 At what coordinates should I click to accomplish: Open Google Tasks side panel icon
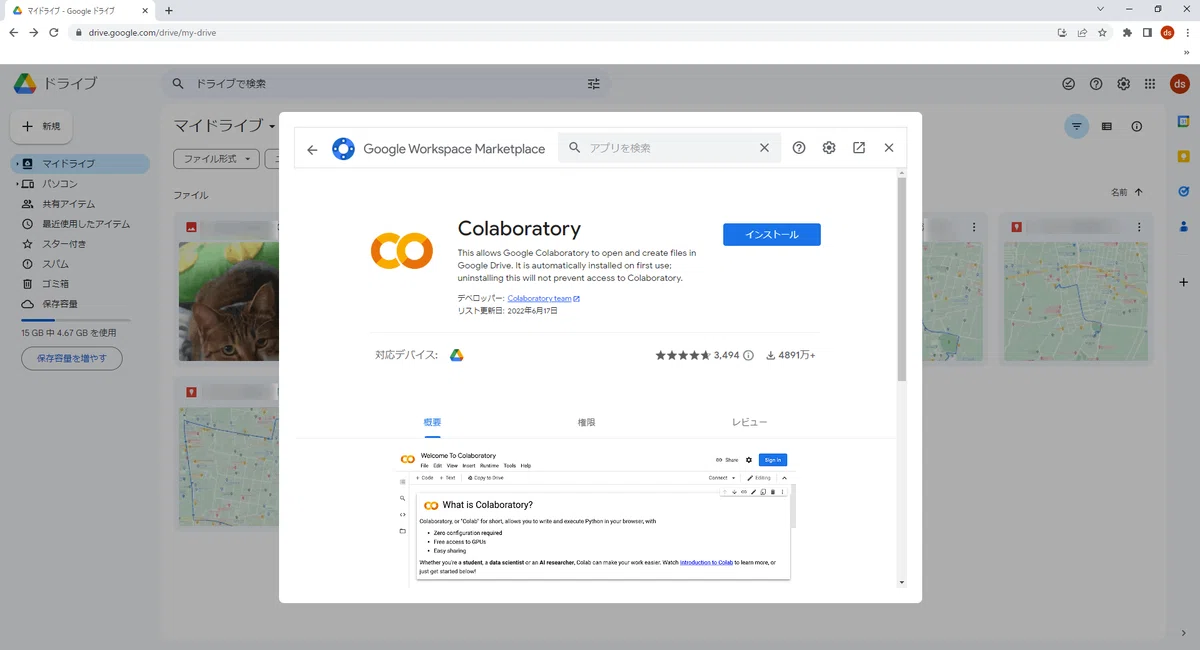tap(1184, 191)
